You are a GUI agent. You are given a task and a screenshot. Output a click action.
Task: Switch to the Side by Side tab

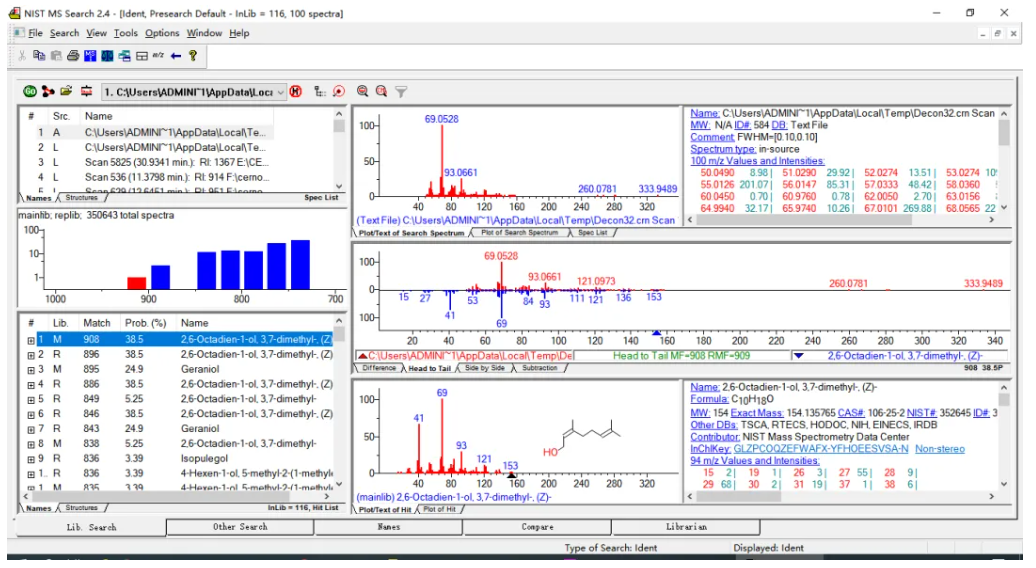[x=484, y=368]
